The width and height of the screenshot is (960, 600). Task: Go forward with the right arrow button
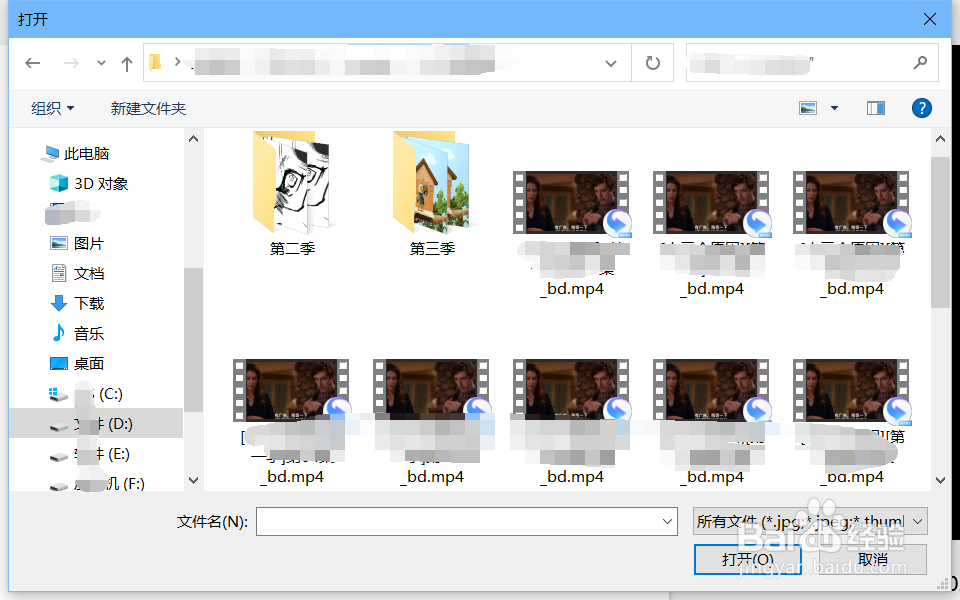[x=71, y=63]
